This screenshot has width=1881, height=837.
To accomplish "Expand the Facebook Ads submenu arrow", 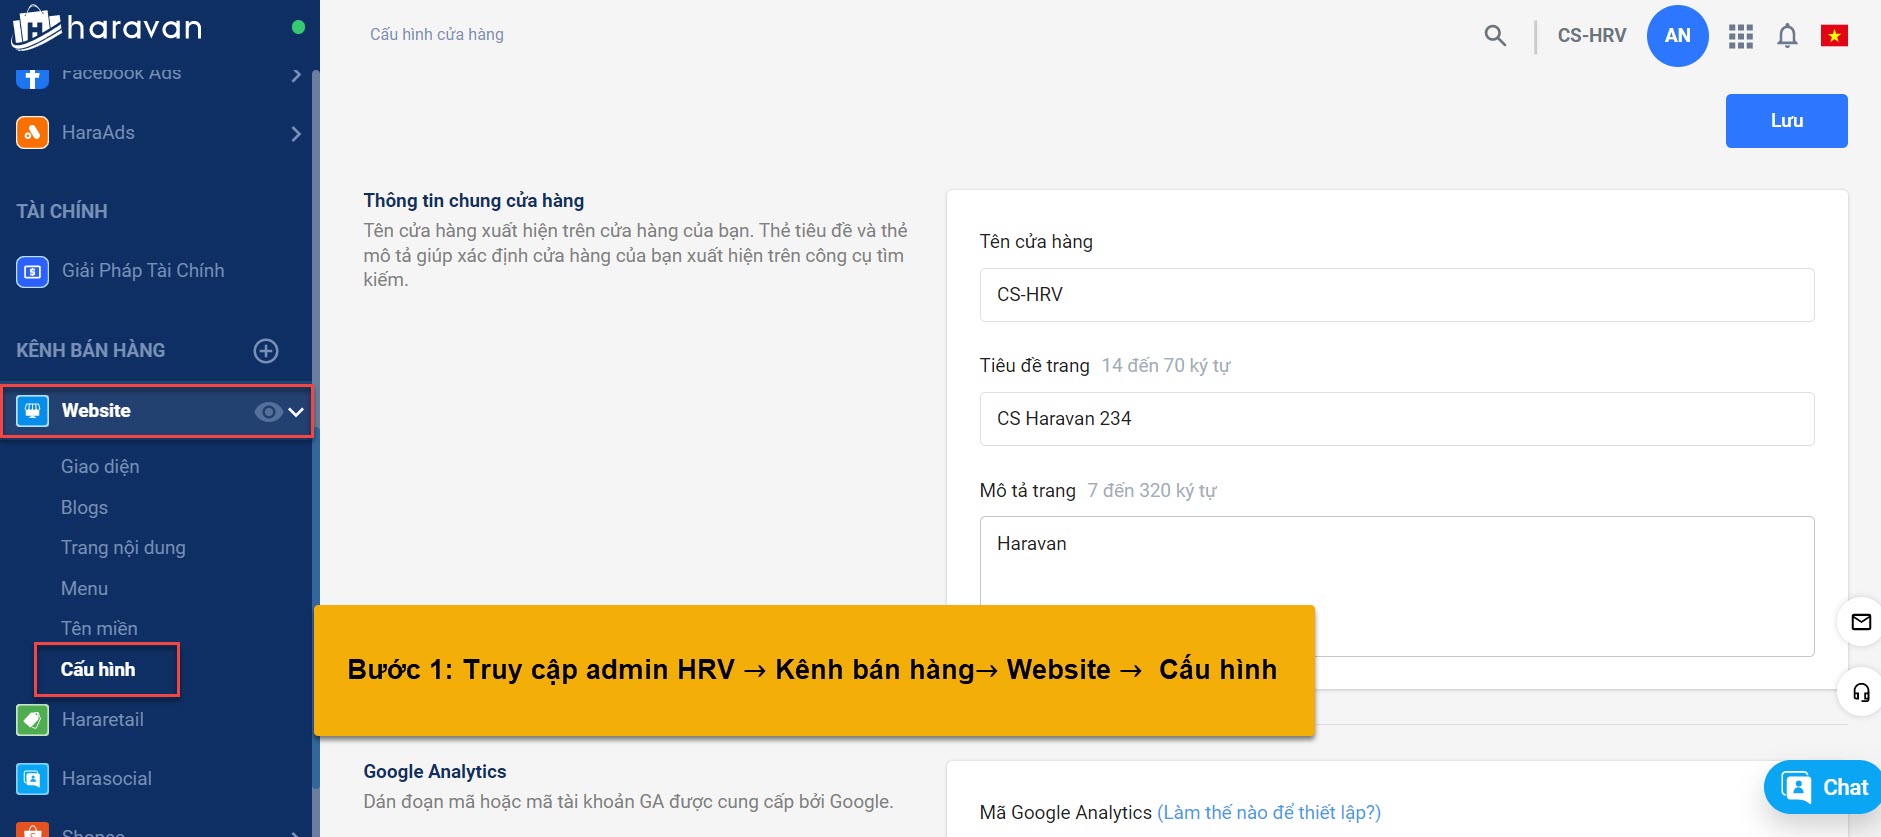I will [295, 75].
